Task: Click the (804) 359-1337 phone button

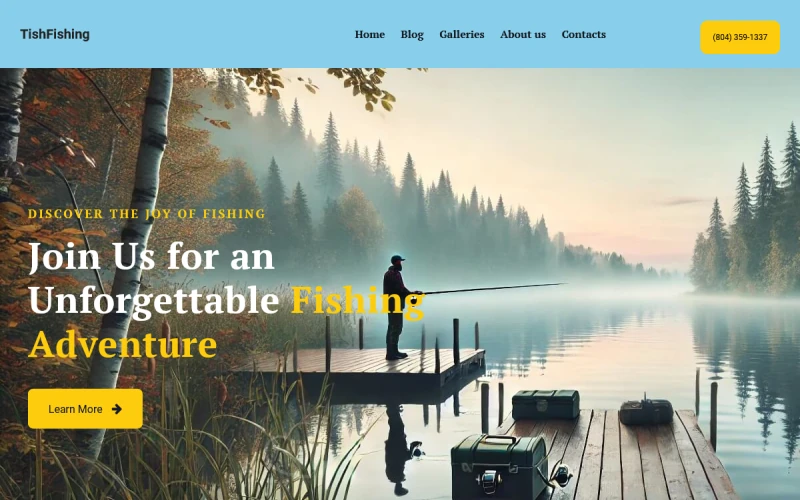Action: (740, 37)
